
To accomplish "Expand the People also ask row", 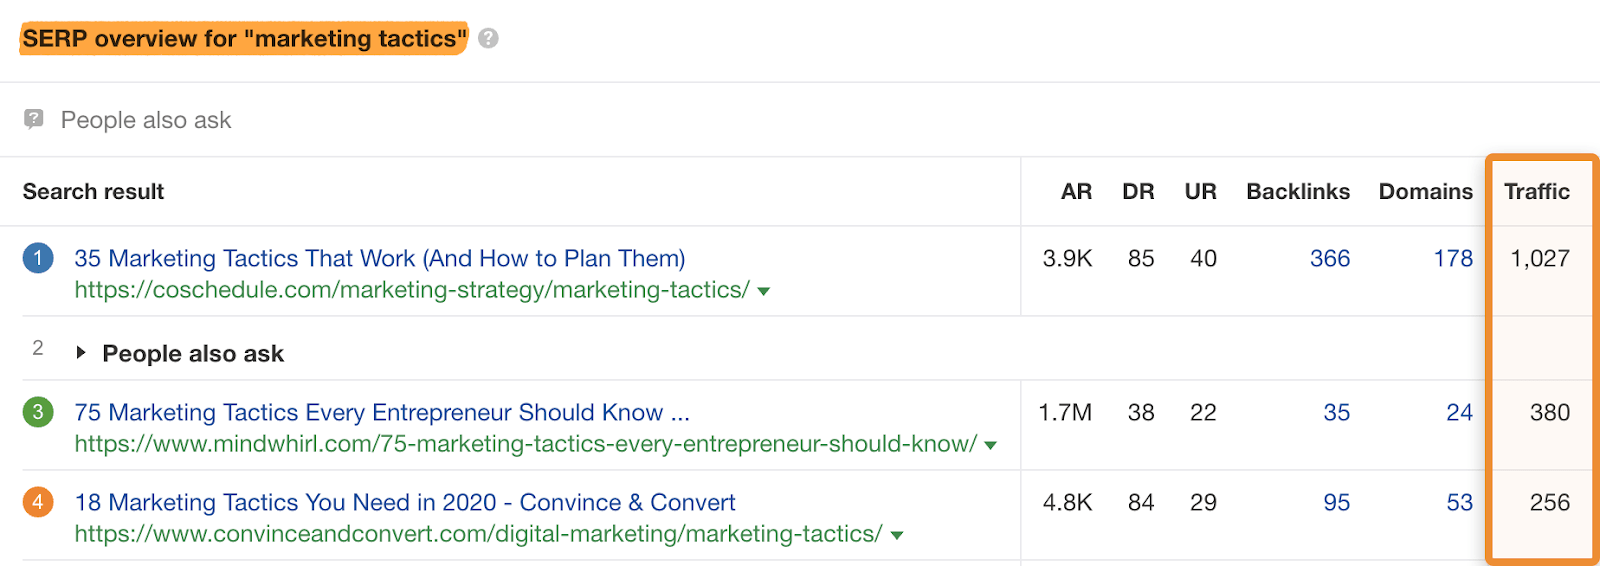I will coord(81,353).
